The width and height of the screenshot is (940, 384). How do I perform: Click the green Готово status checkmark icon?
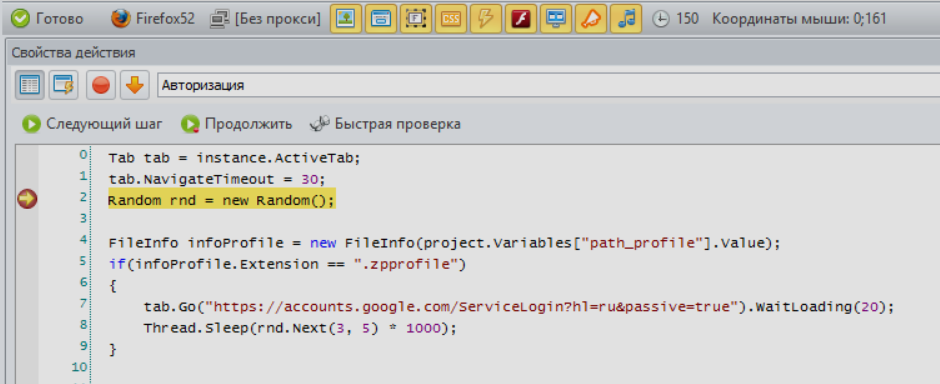(x=20, y=19)
